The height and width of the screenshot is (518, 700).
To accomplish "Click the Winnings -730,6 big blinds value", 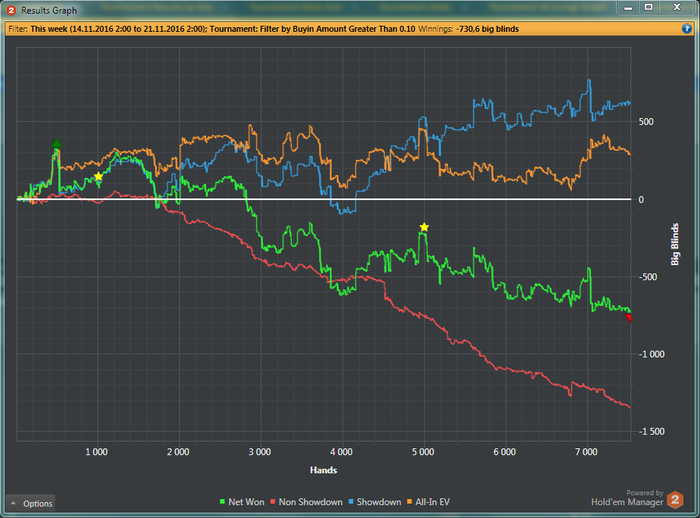I will coord(487,29).
